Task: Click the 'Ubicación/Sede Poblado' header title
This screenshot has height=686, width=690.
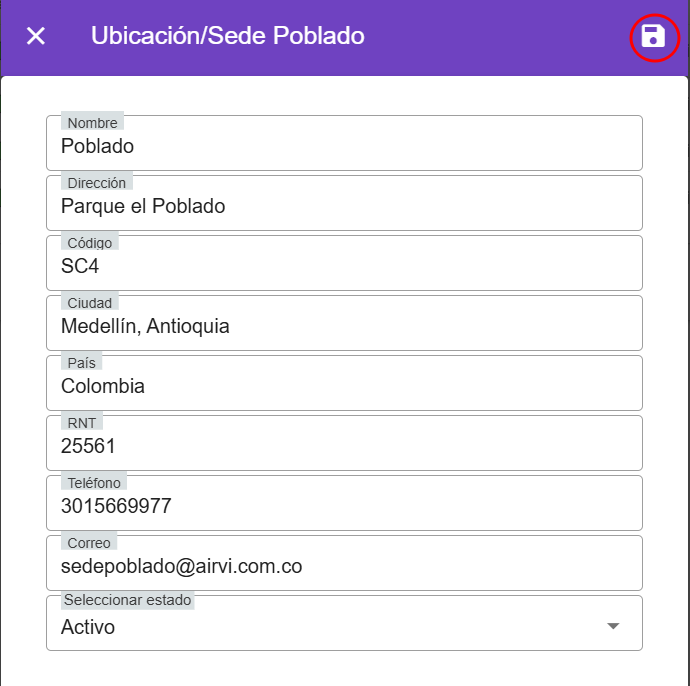Action: tap(227, 37)
